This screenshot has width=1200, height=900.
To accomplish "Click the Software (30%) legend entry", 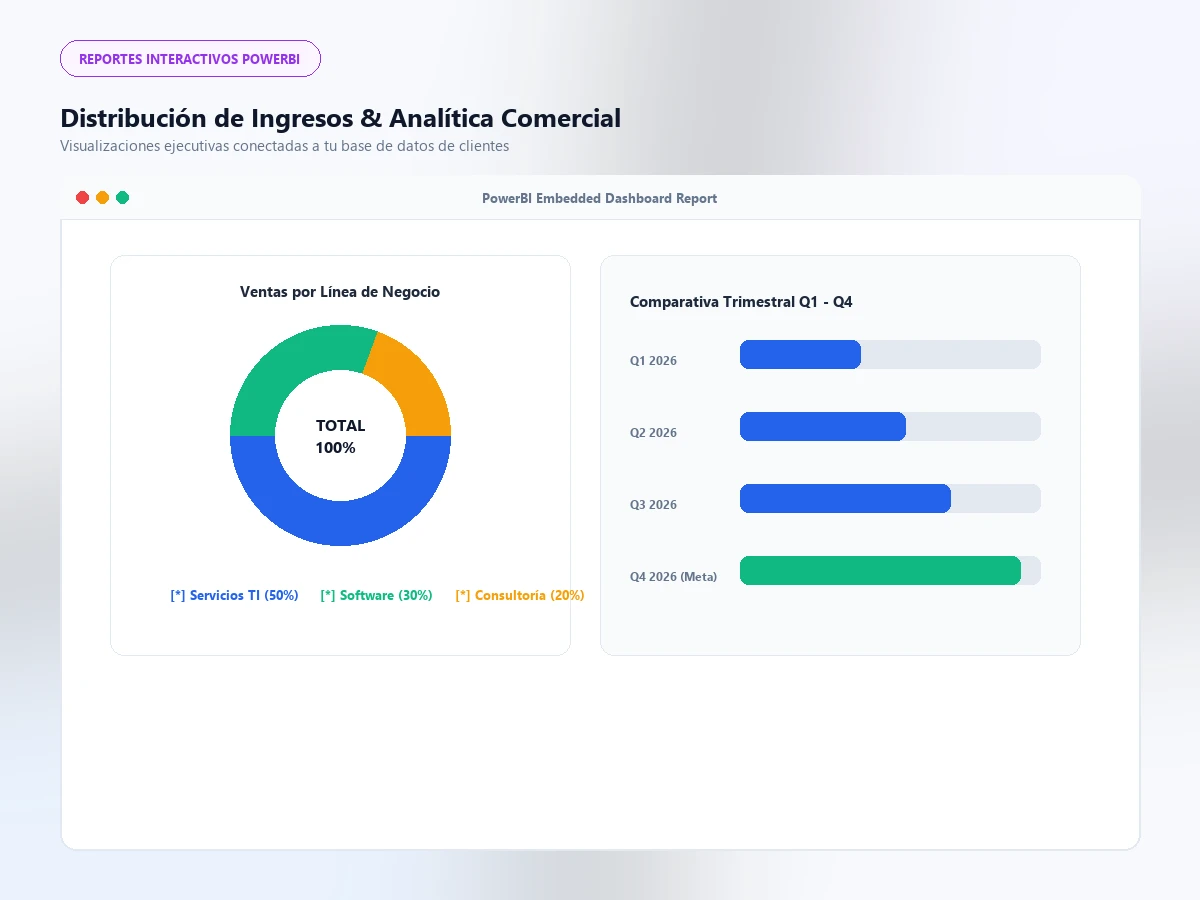I will pyautogui.click(x=376, y=595).
